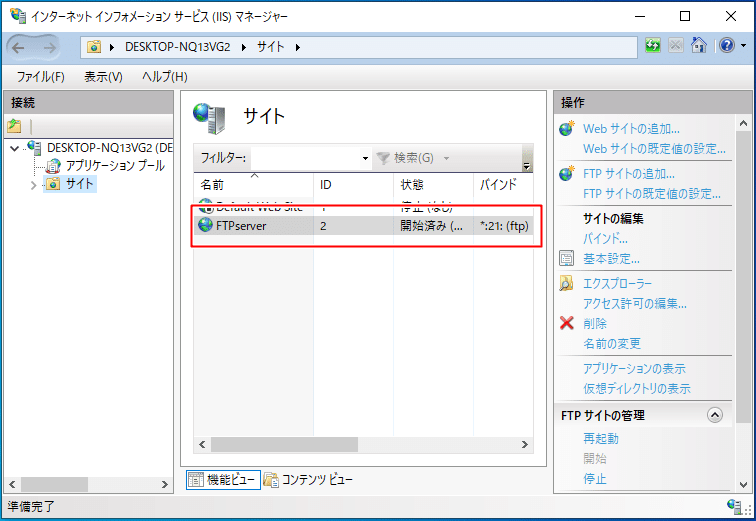Screen dimensions: 756x521
Task: Sort by the バインド column header
Action: tap(503, 185)
